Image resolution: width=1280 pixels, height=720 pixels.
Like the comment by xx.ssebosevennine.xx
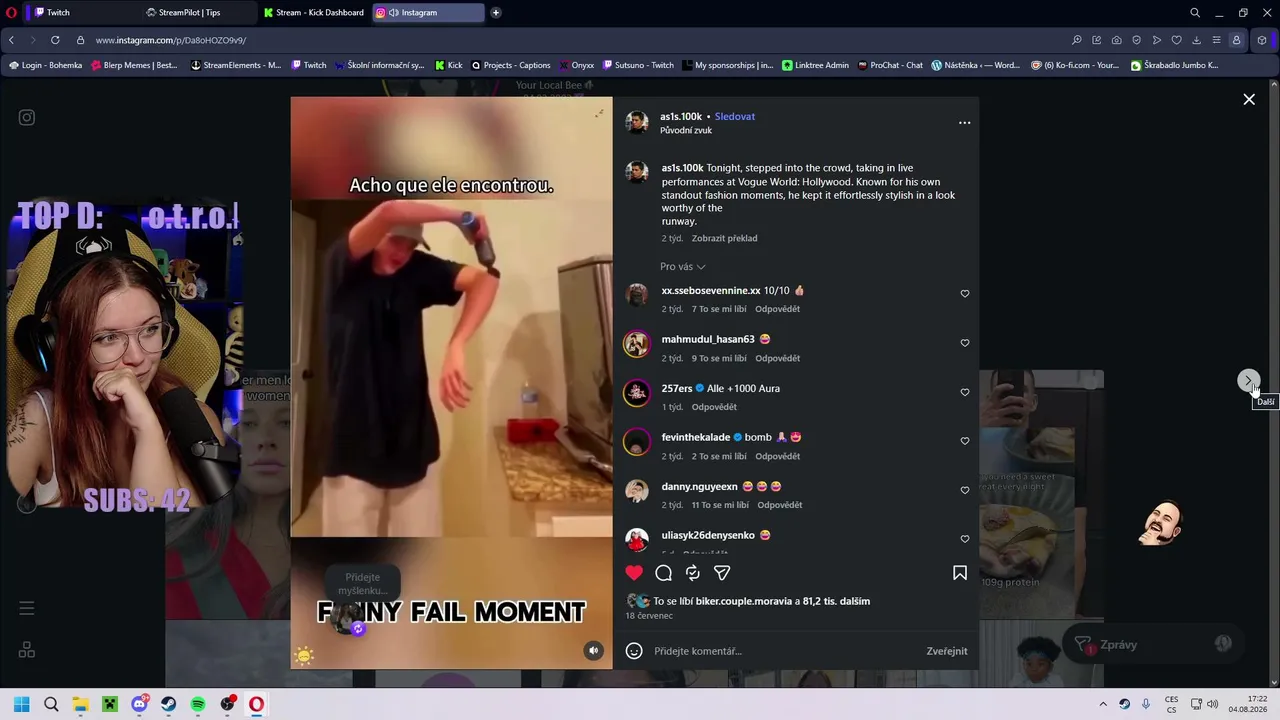pos(965,294)
